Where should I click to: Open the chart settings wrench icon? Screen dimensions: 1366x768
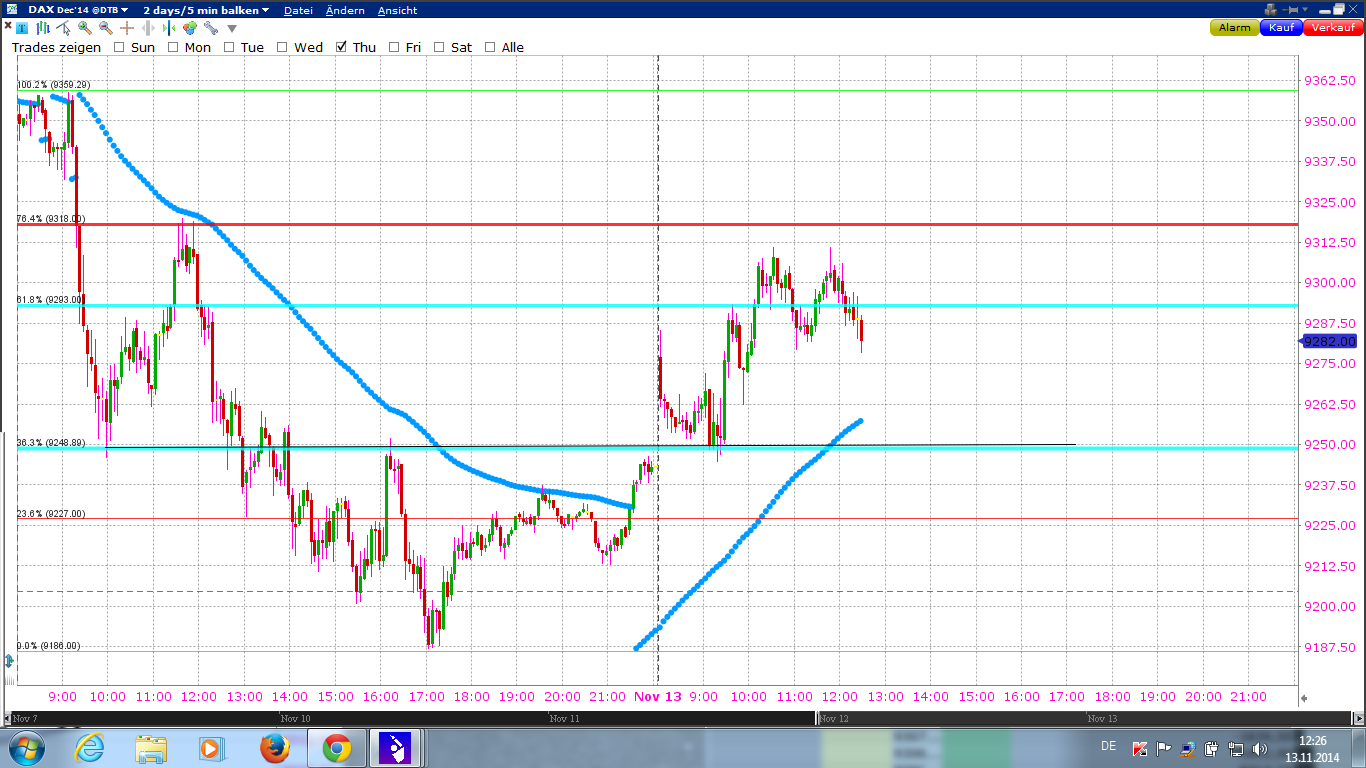click(210, 29)
